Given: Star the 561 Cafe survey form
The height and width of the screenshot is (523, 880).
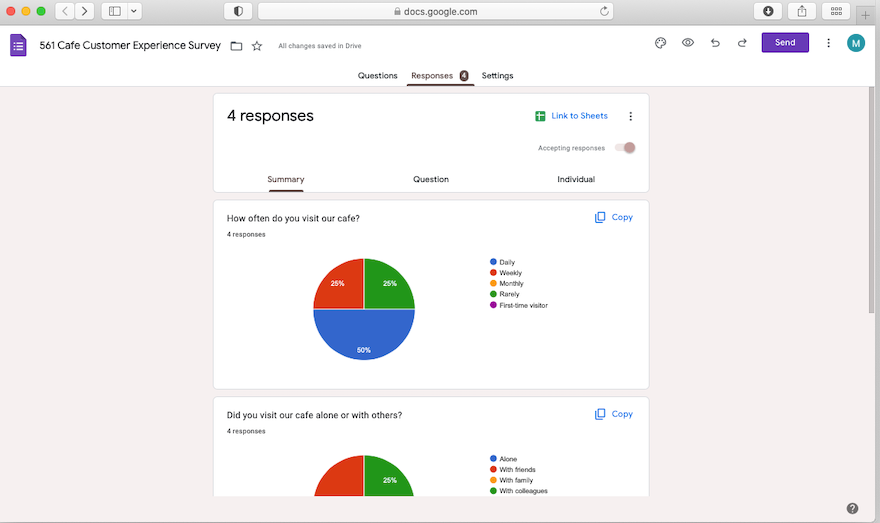Looking at the screenshot, I should (257, 46).
